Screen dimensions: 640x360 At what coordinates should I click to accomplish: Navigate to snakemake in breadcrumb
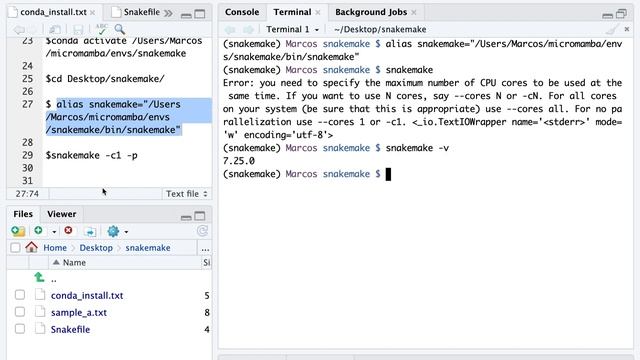click(148, 248)
